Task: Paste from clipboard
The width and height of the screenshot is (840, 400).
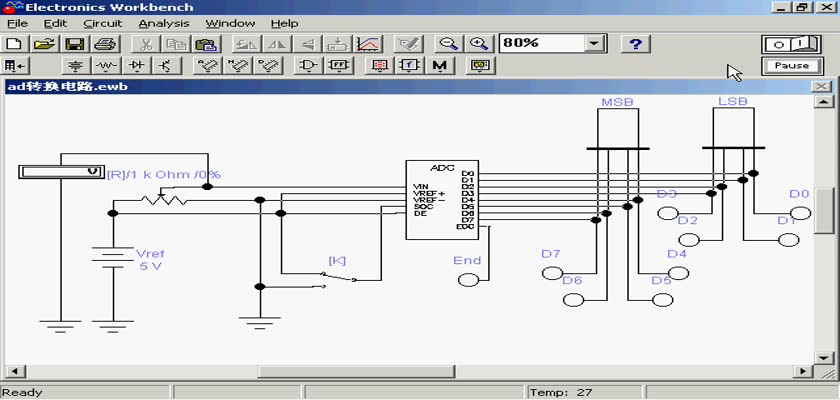Action: 206,44
